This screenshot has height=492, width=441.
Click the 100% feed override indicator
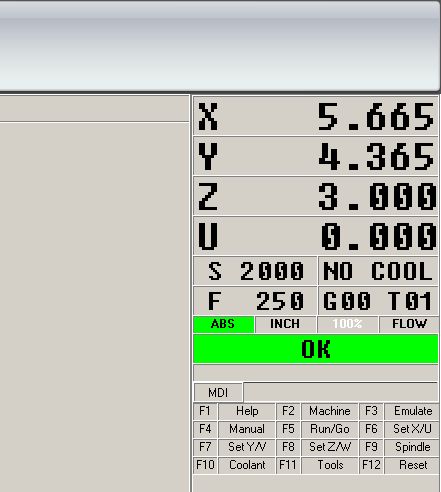pos(347,324)
